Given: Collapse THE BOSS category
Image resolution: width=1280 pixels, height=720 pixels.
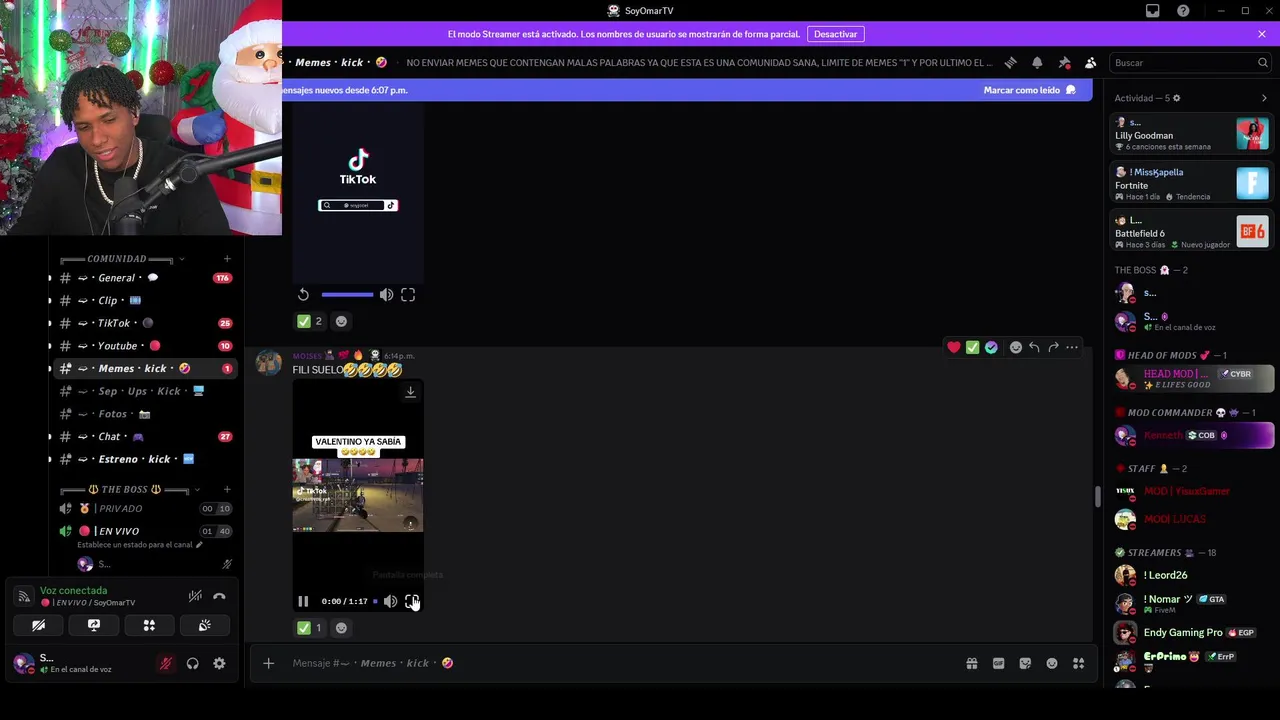Looking at the screenshot, I should point(128,489).
